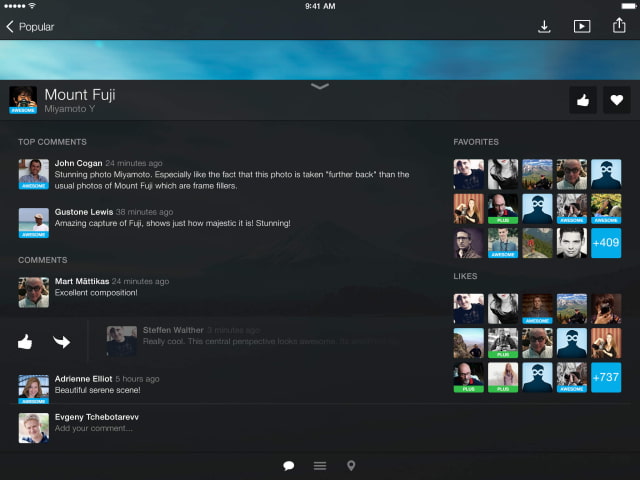This screenshot has height=480, width=640.
Task: Open Mart Mättikas's profile name
Action: (82, 281)
